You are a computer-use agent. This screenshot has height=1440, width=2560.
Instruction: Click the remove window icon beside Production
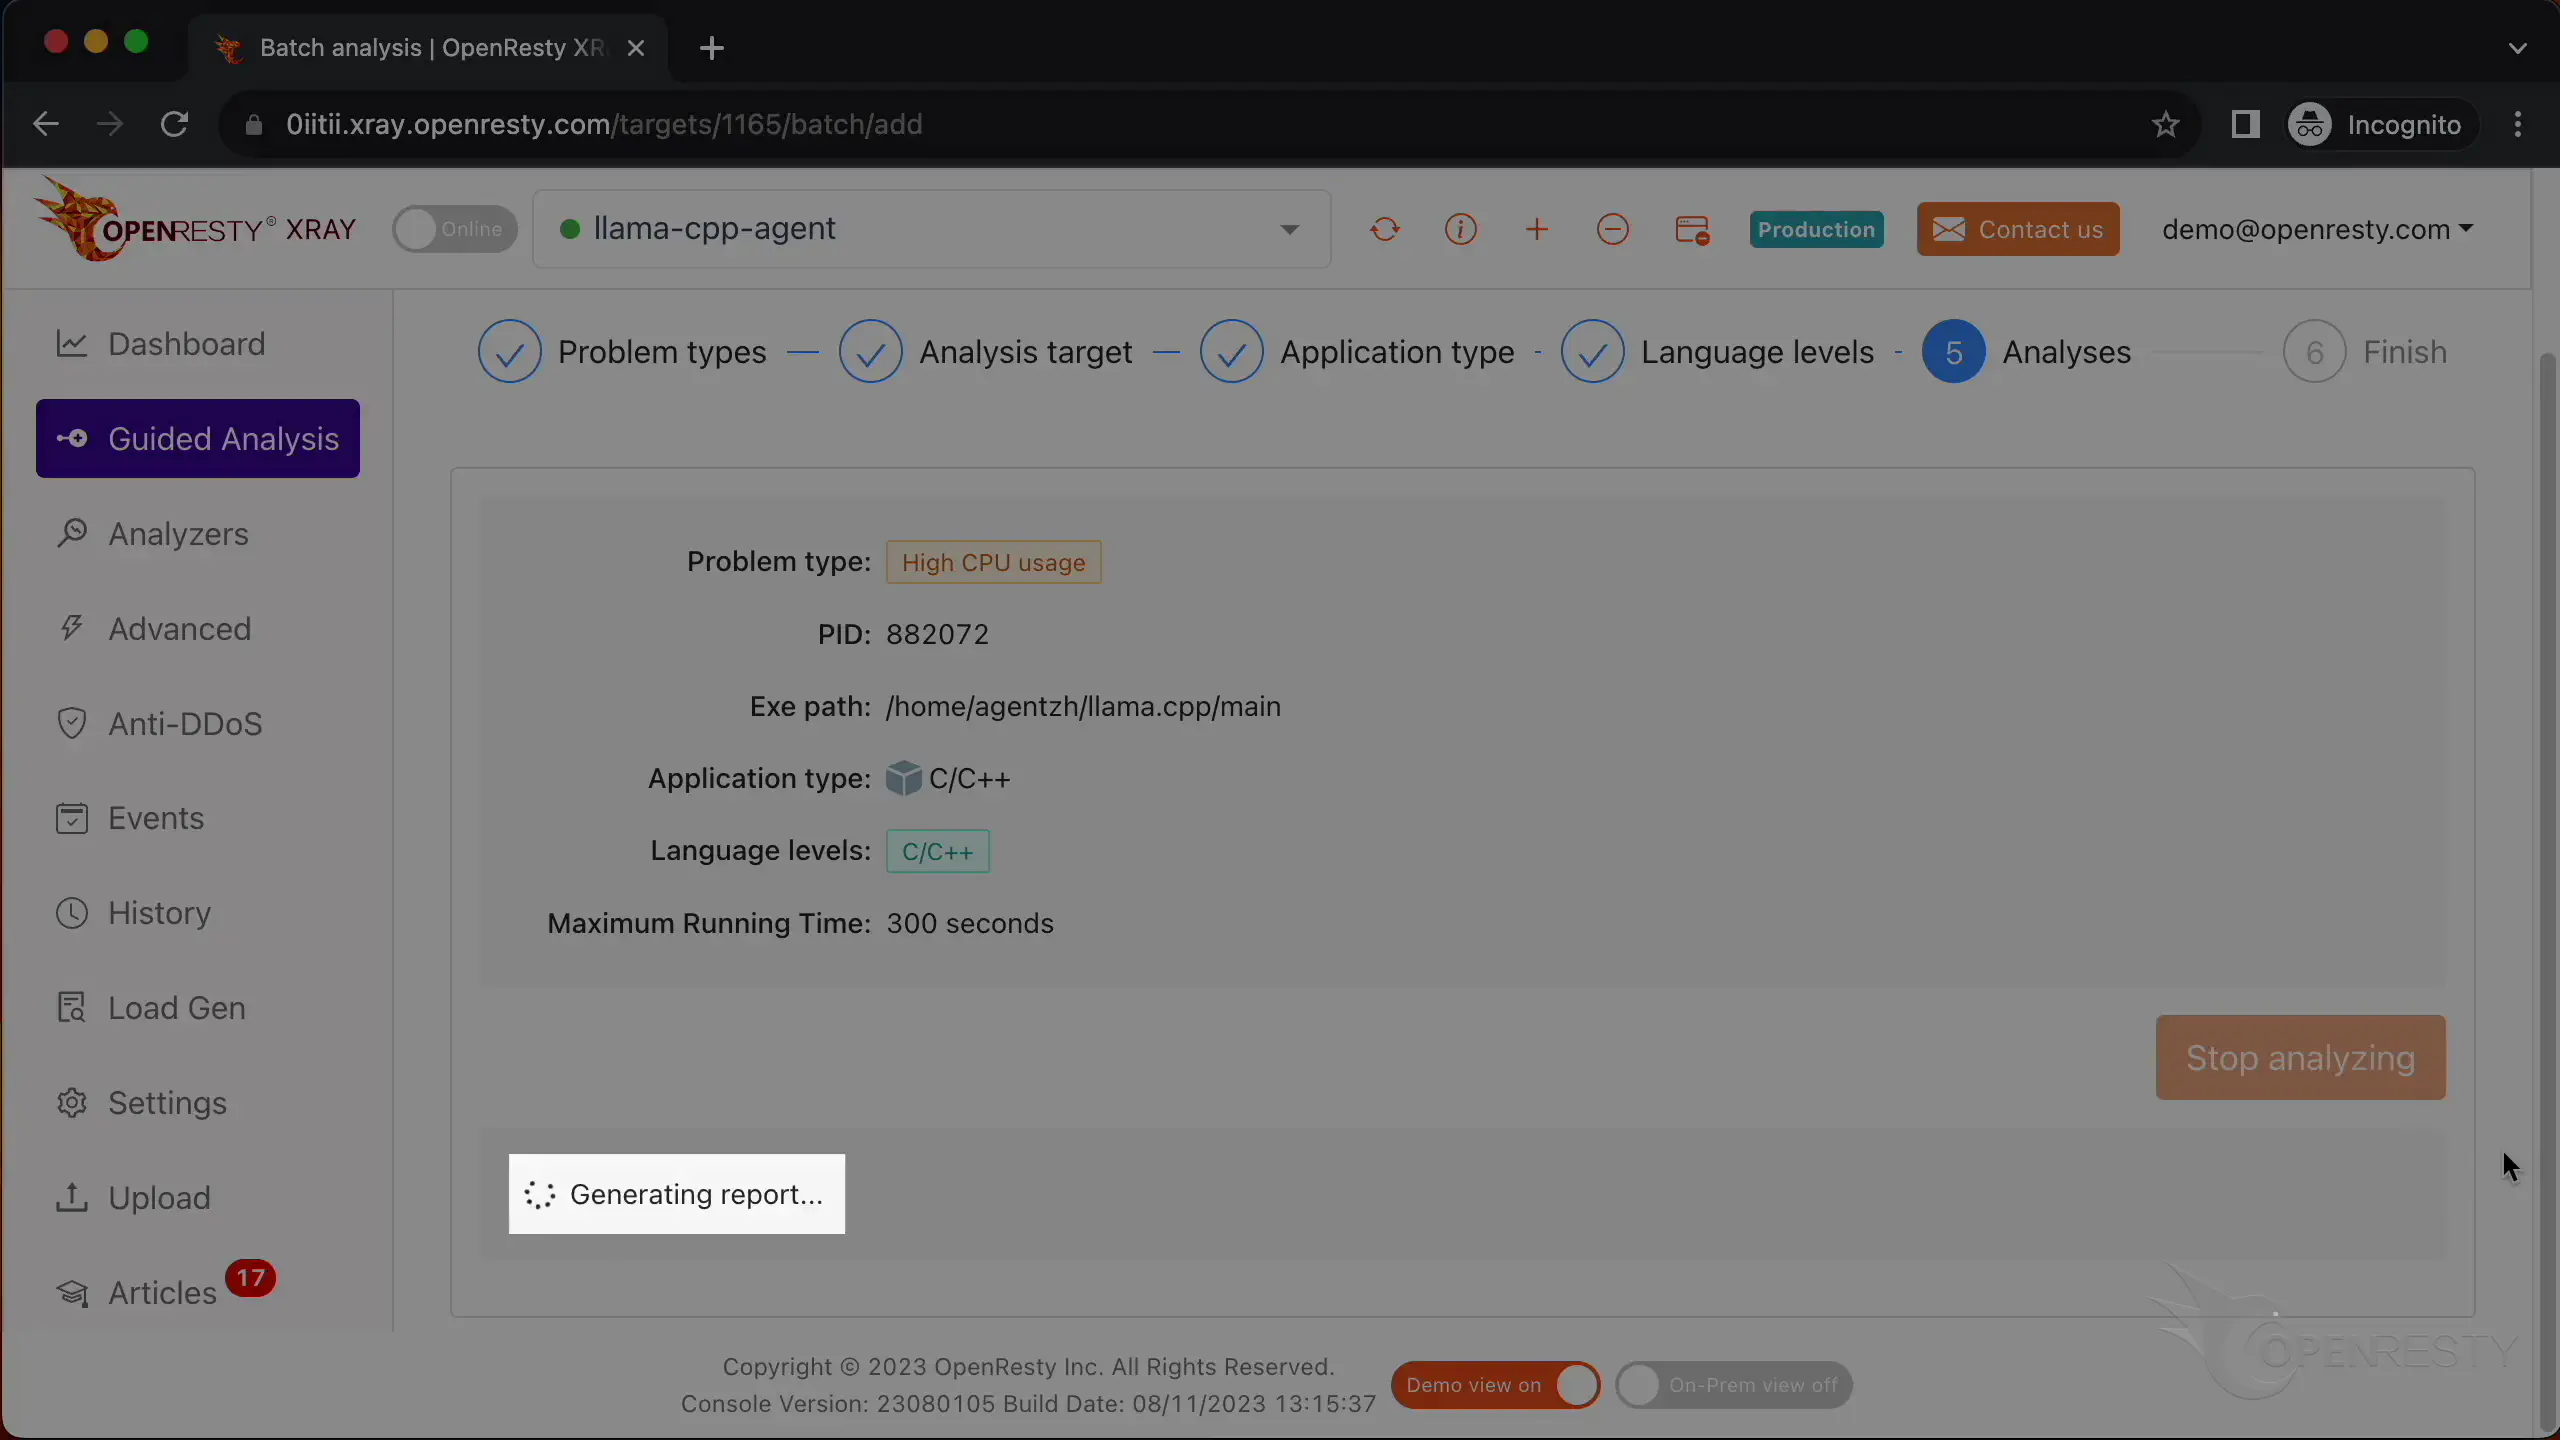click(x=1691, y=230)
